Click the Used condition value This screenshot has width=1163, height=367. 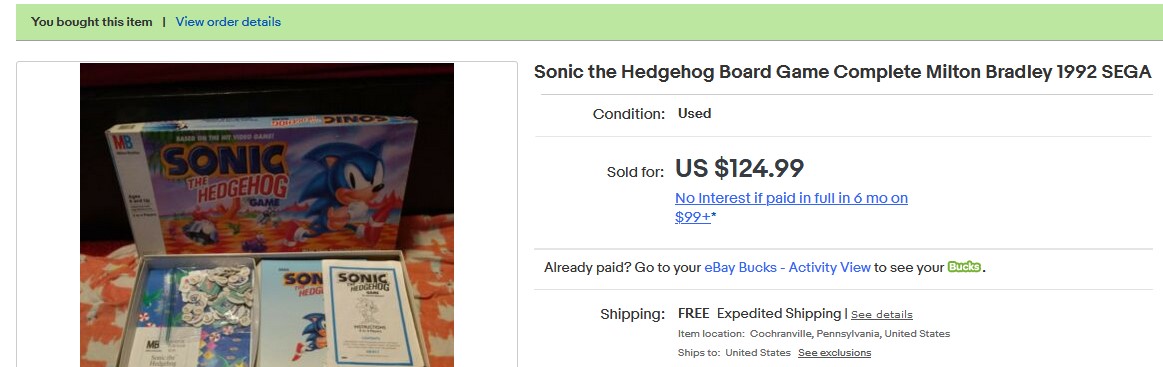point(694,113)
